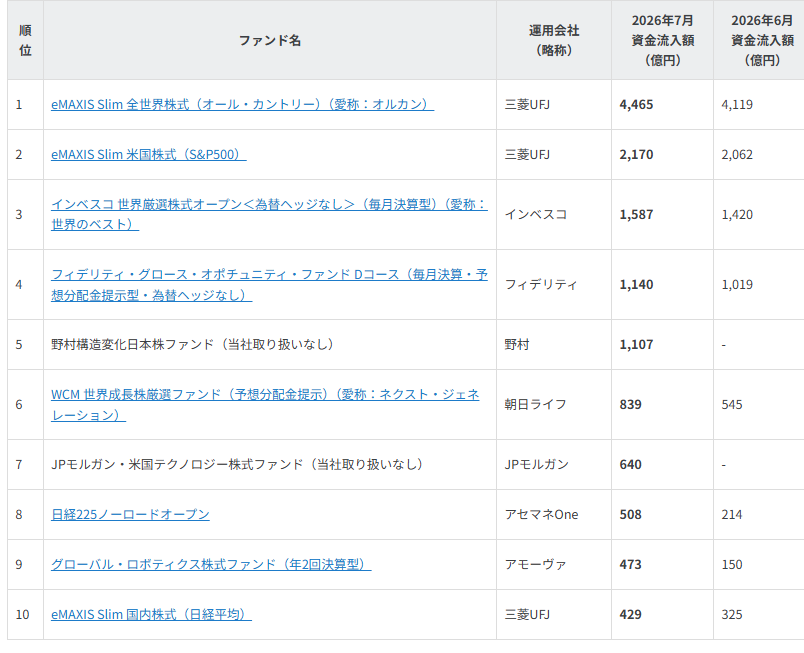The width and height of the screenshot is (804, 653).
Task: Open eMAXIS Slim 国内株式(日経平均) link
Action: (151, 615)
